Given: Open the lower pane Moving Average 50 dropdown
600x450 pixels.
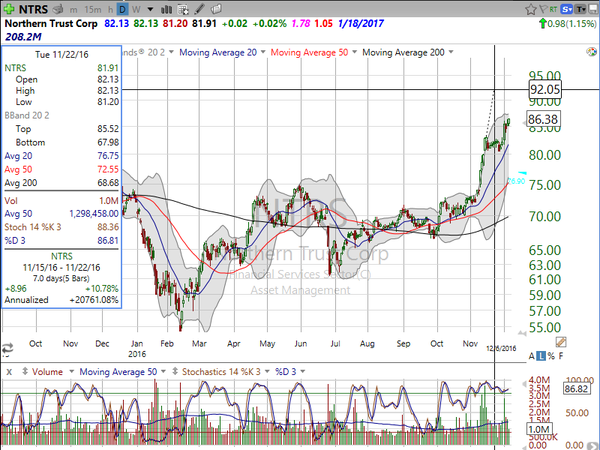Looking at the screenshot, I should point(163,371).
